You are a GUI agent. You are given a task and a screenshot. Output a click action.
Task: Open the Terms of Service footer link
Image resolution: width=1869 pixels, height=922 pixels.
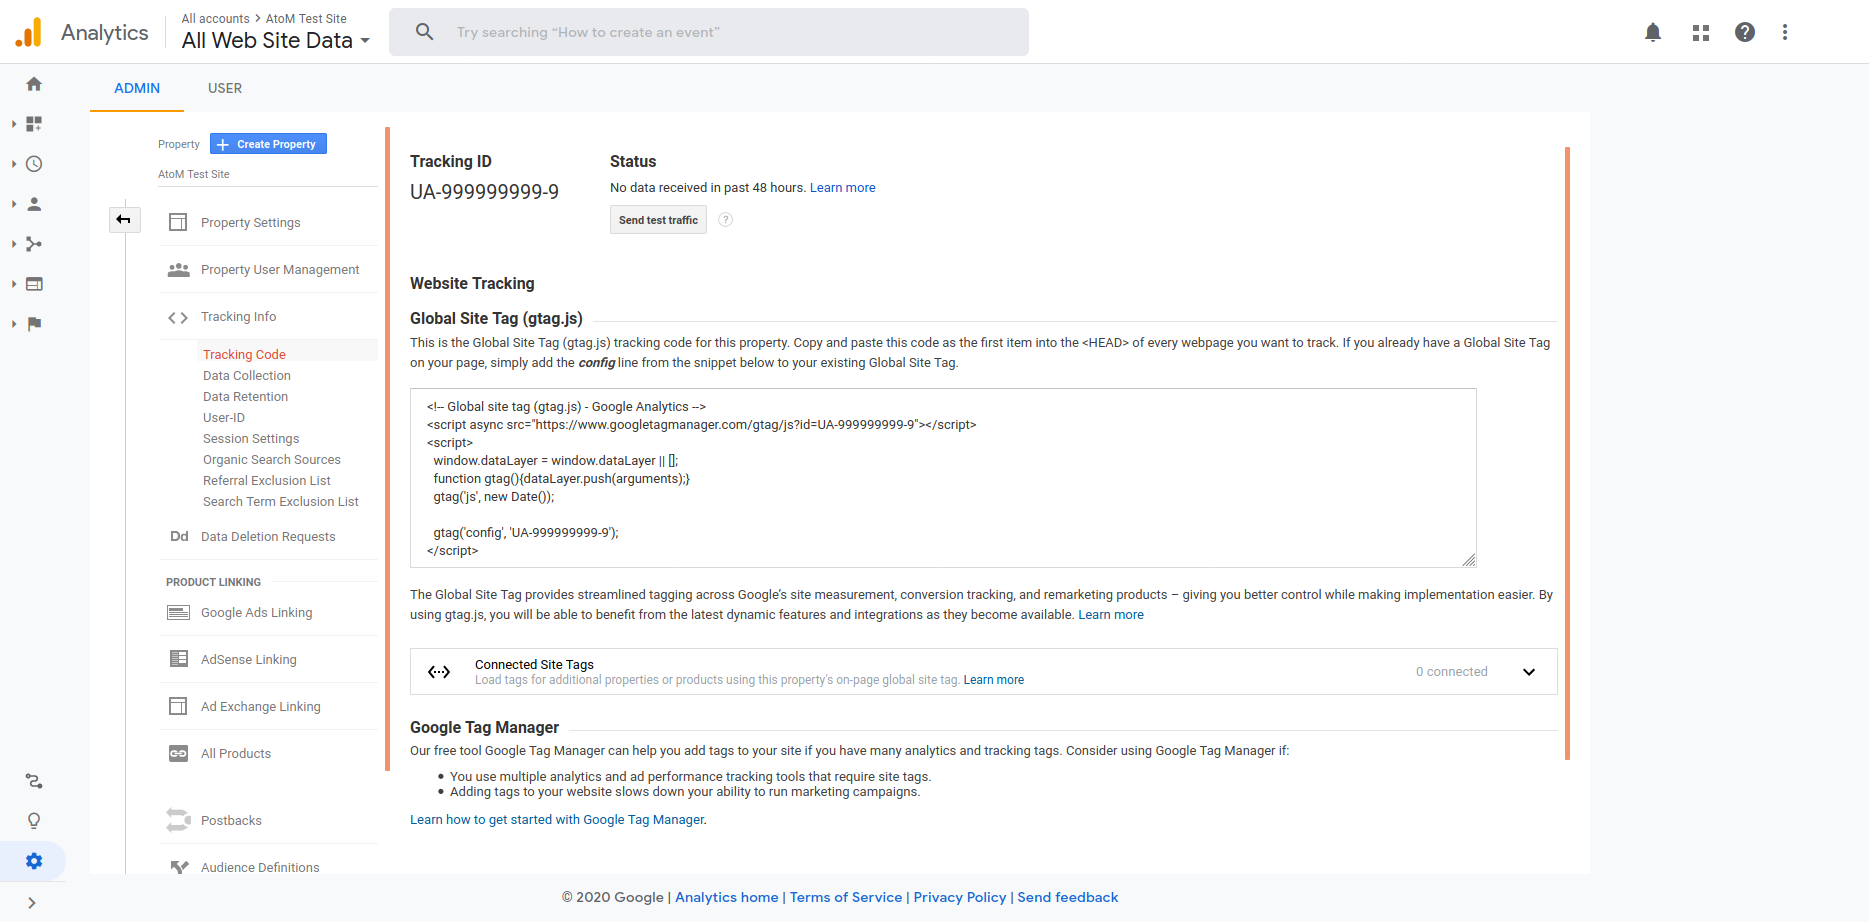click(846, 897)
